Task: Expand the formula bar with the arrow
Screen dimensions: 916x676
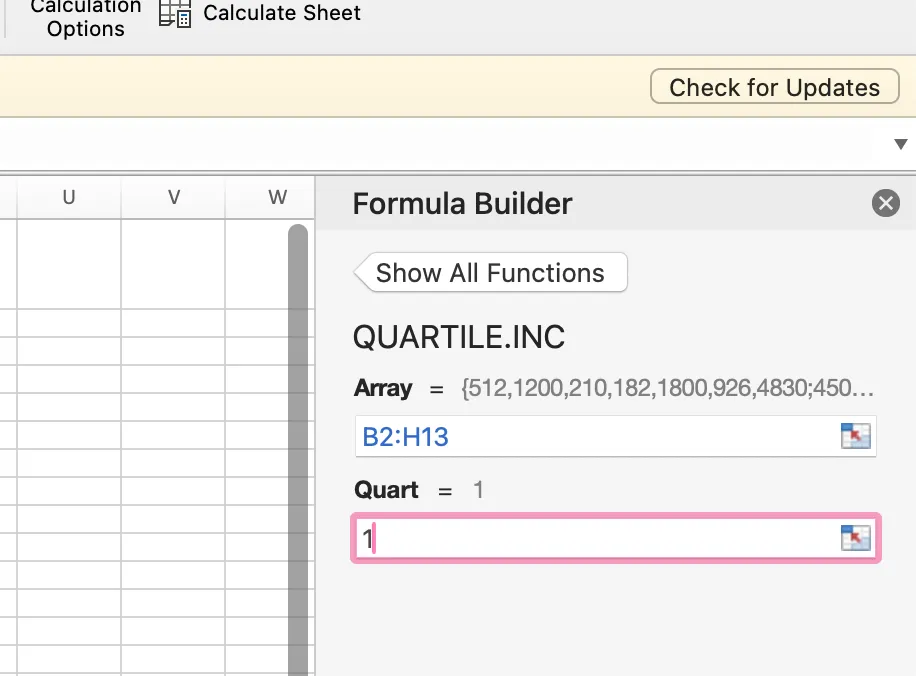Action: coord(900,145)
